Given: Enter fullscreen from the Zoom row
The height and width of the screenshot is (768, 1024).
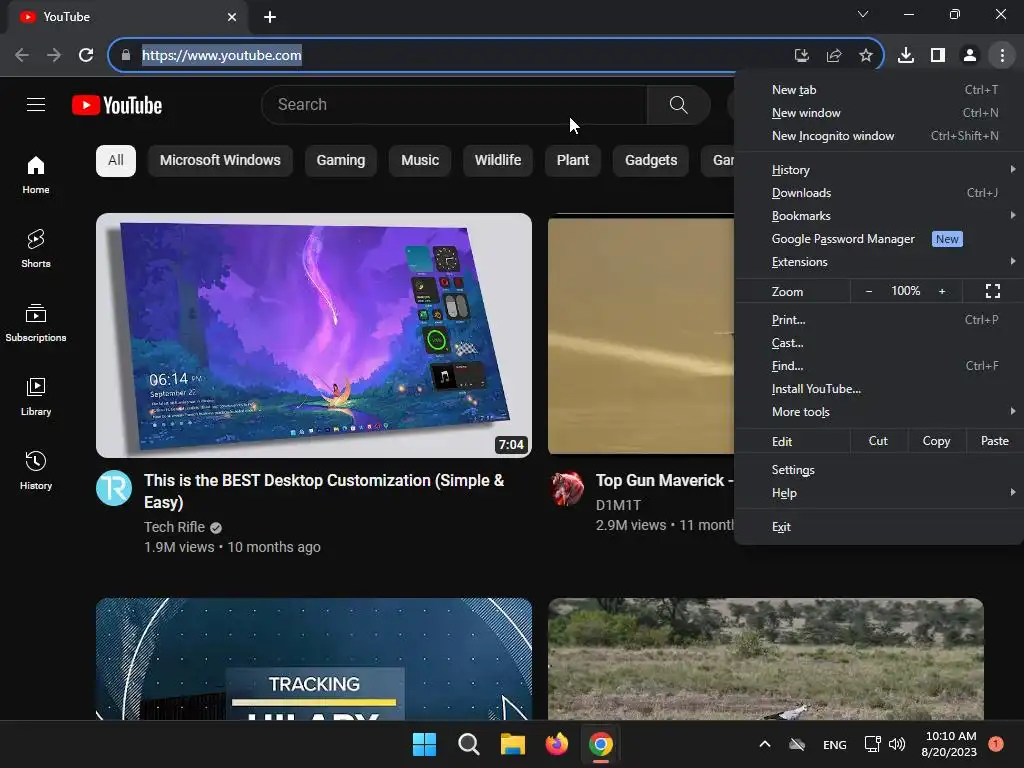Looking at the screenshot, I should (x=993, y=291).
